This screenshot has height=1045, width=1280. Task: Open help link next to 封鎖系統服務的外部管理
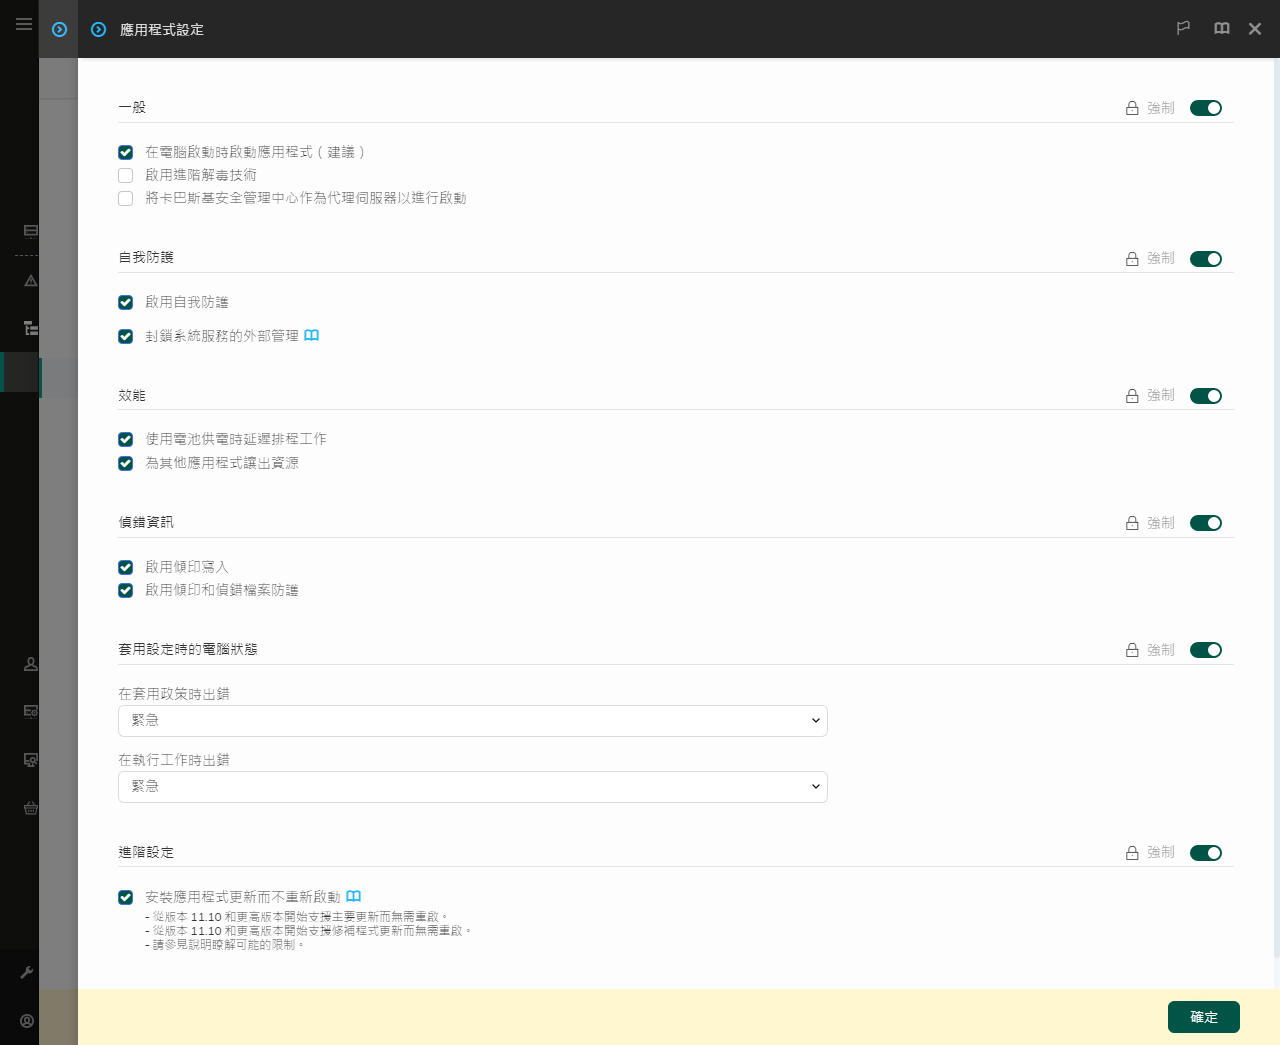[x=311, y=335]
